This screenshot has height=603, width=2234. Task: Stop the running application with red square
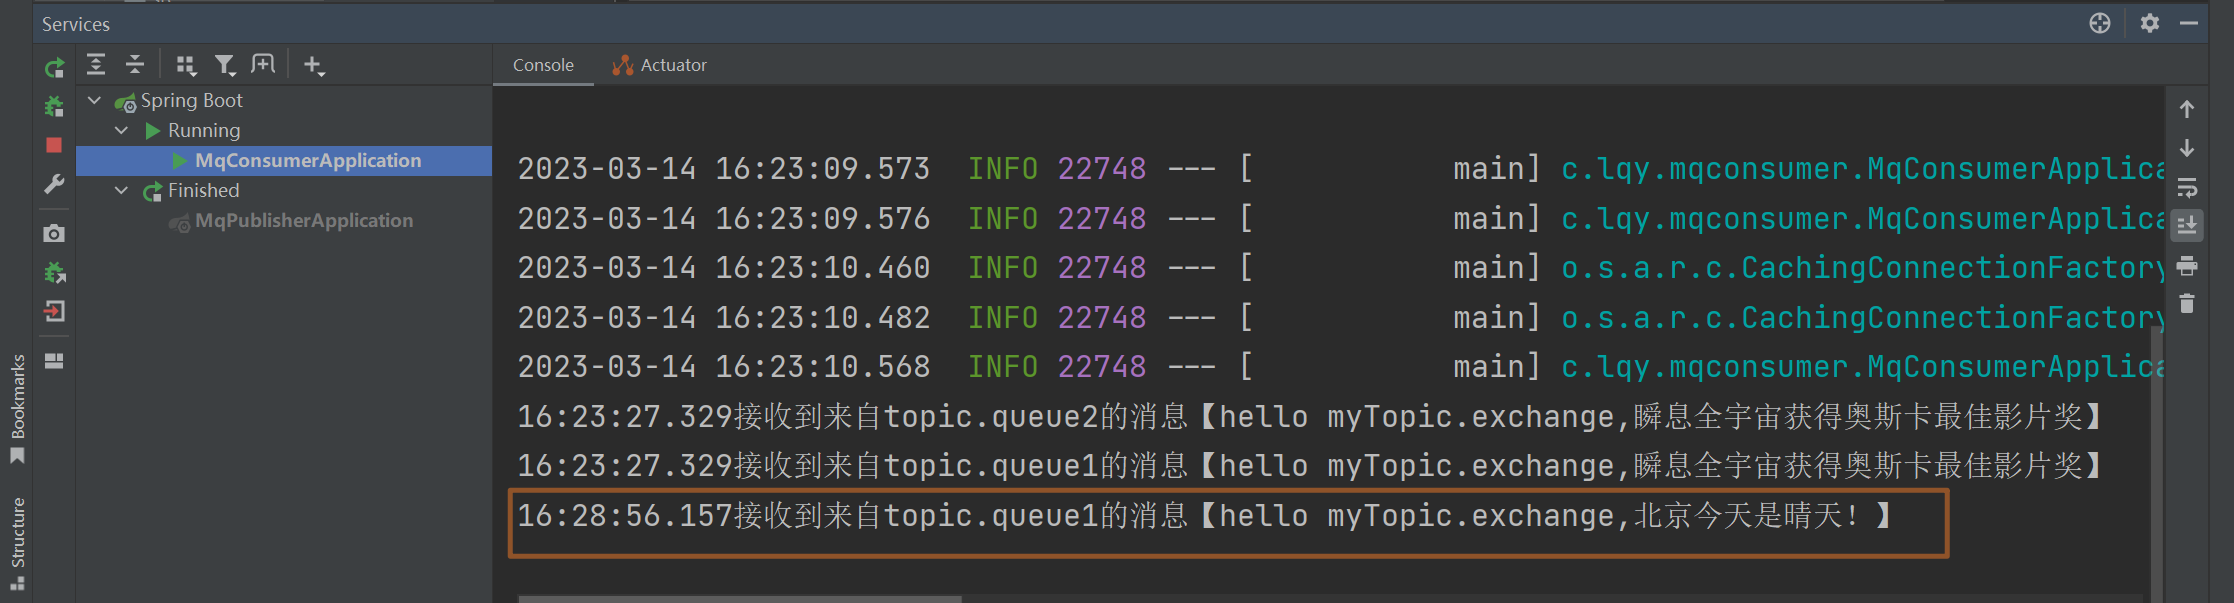[x=54, y=145]
